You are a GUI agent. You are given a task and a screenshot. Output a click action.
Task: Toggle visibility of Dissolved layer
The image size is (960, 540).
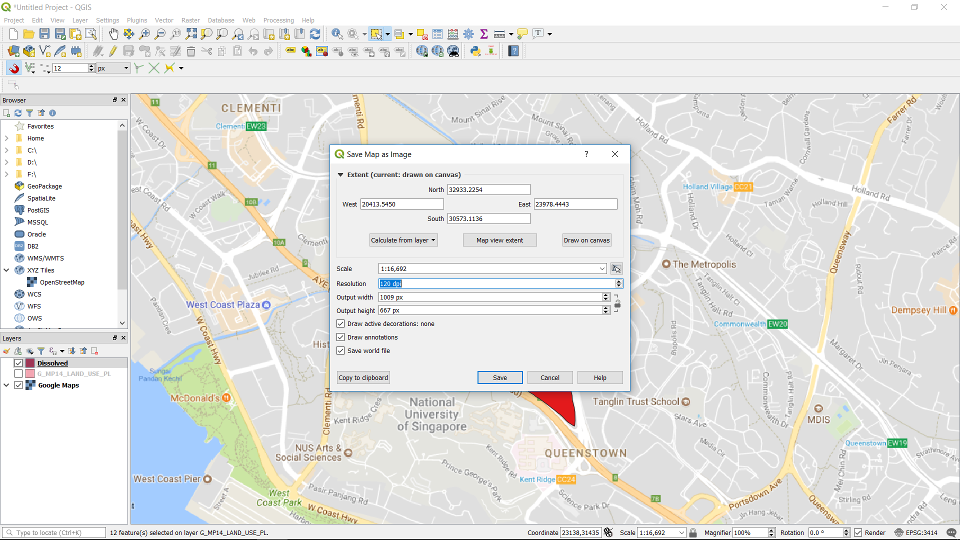[18, 363]
